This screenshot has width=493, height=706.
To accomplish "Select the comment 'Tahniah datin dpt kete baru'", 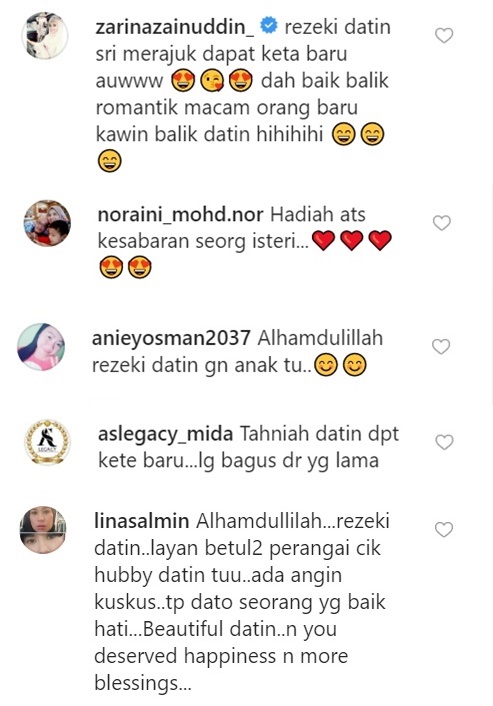I will pyautogui.click(x=249, y=447).
